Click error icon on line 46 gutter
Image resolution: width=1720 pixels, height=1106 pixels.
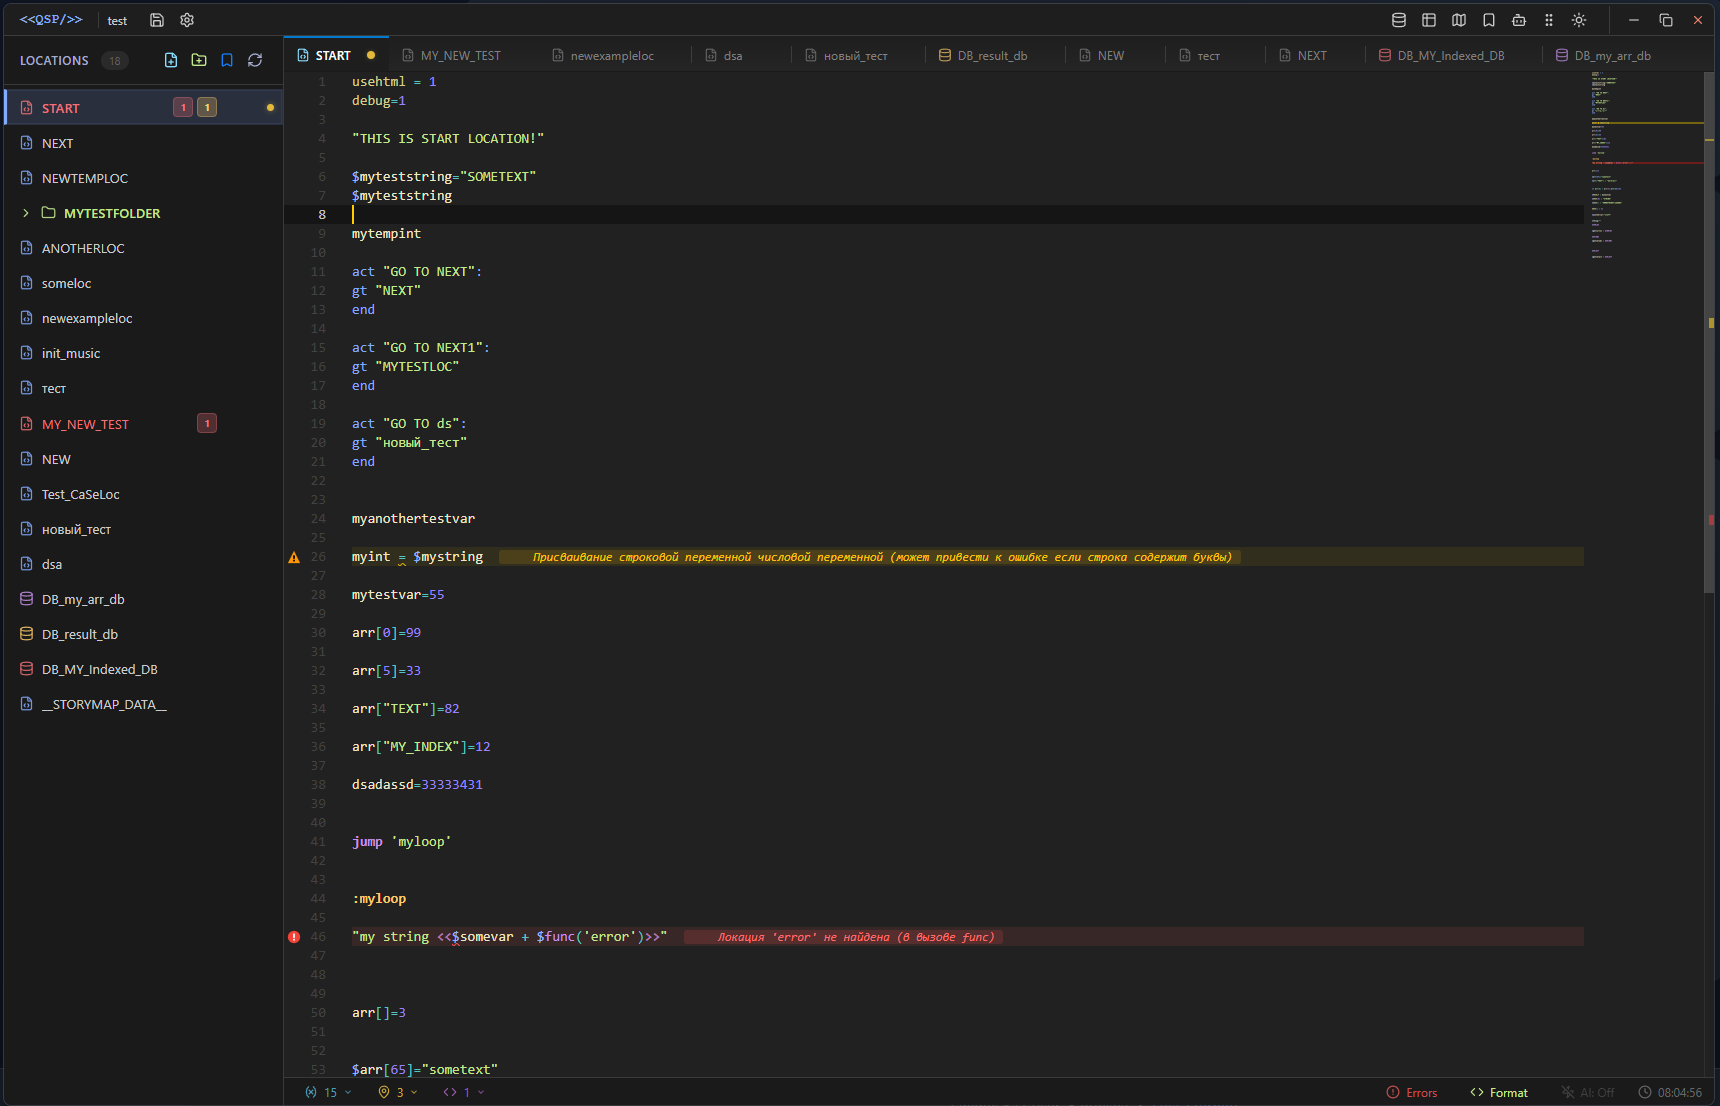tap(294, 937)
